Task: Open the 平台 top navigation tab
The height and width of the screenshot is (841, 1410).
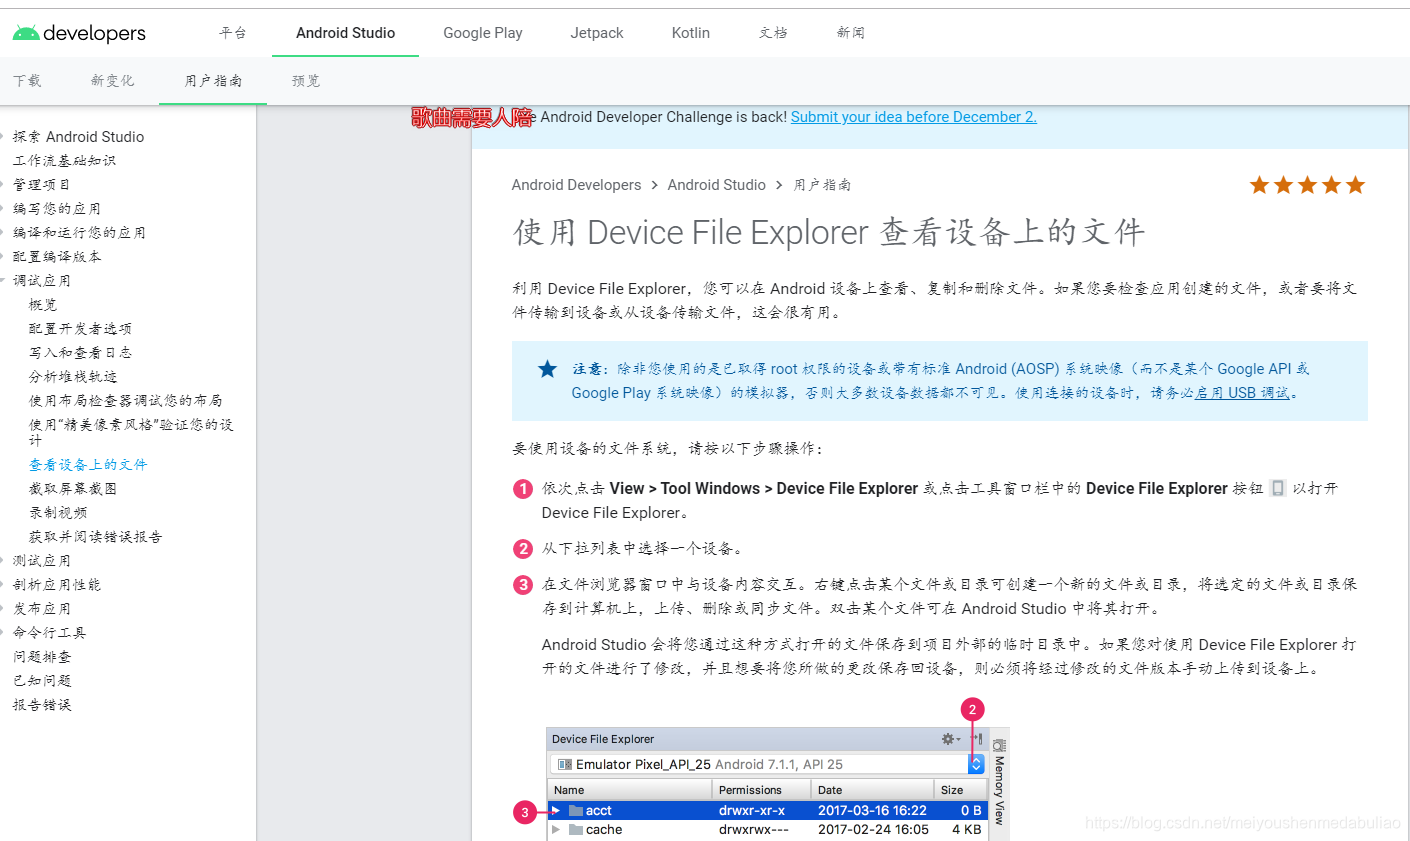Action: pyautogui.click(x=233, y=33)
